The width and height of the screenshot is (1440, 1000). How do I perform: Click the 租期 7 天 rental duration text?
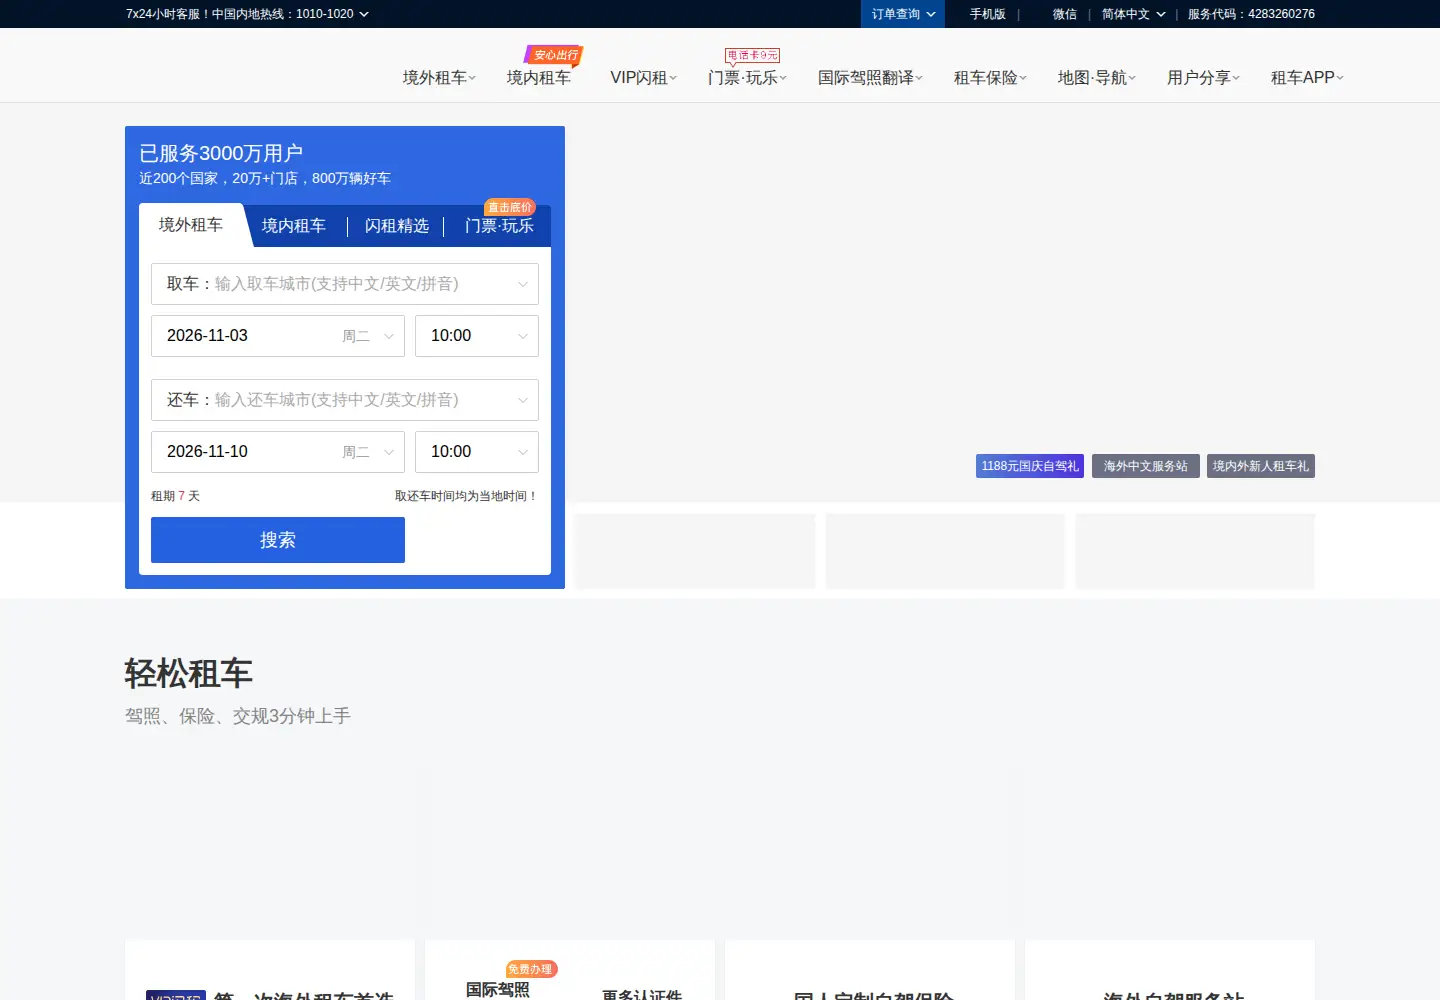176,496
